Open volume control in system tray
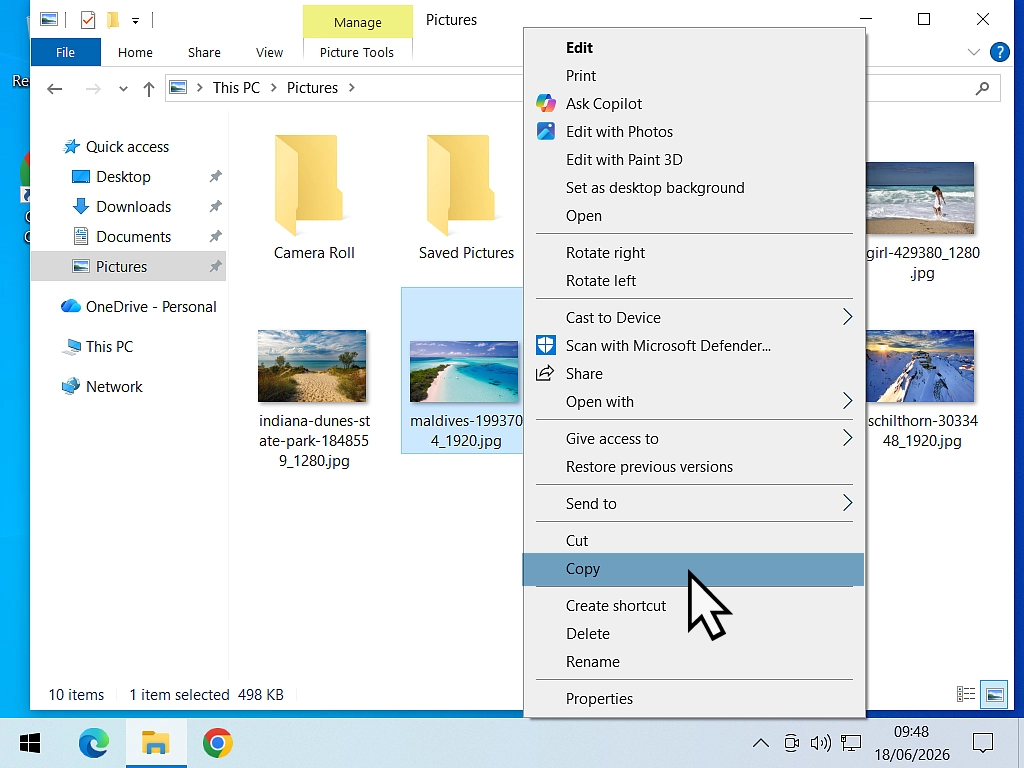Screen dimensions: 1024x768 point(820,743)
